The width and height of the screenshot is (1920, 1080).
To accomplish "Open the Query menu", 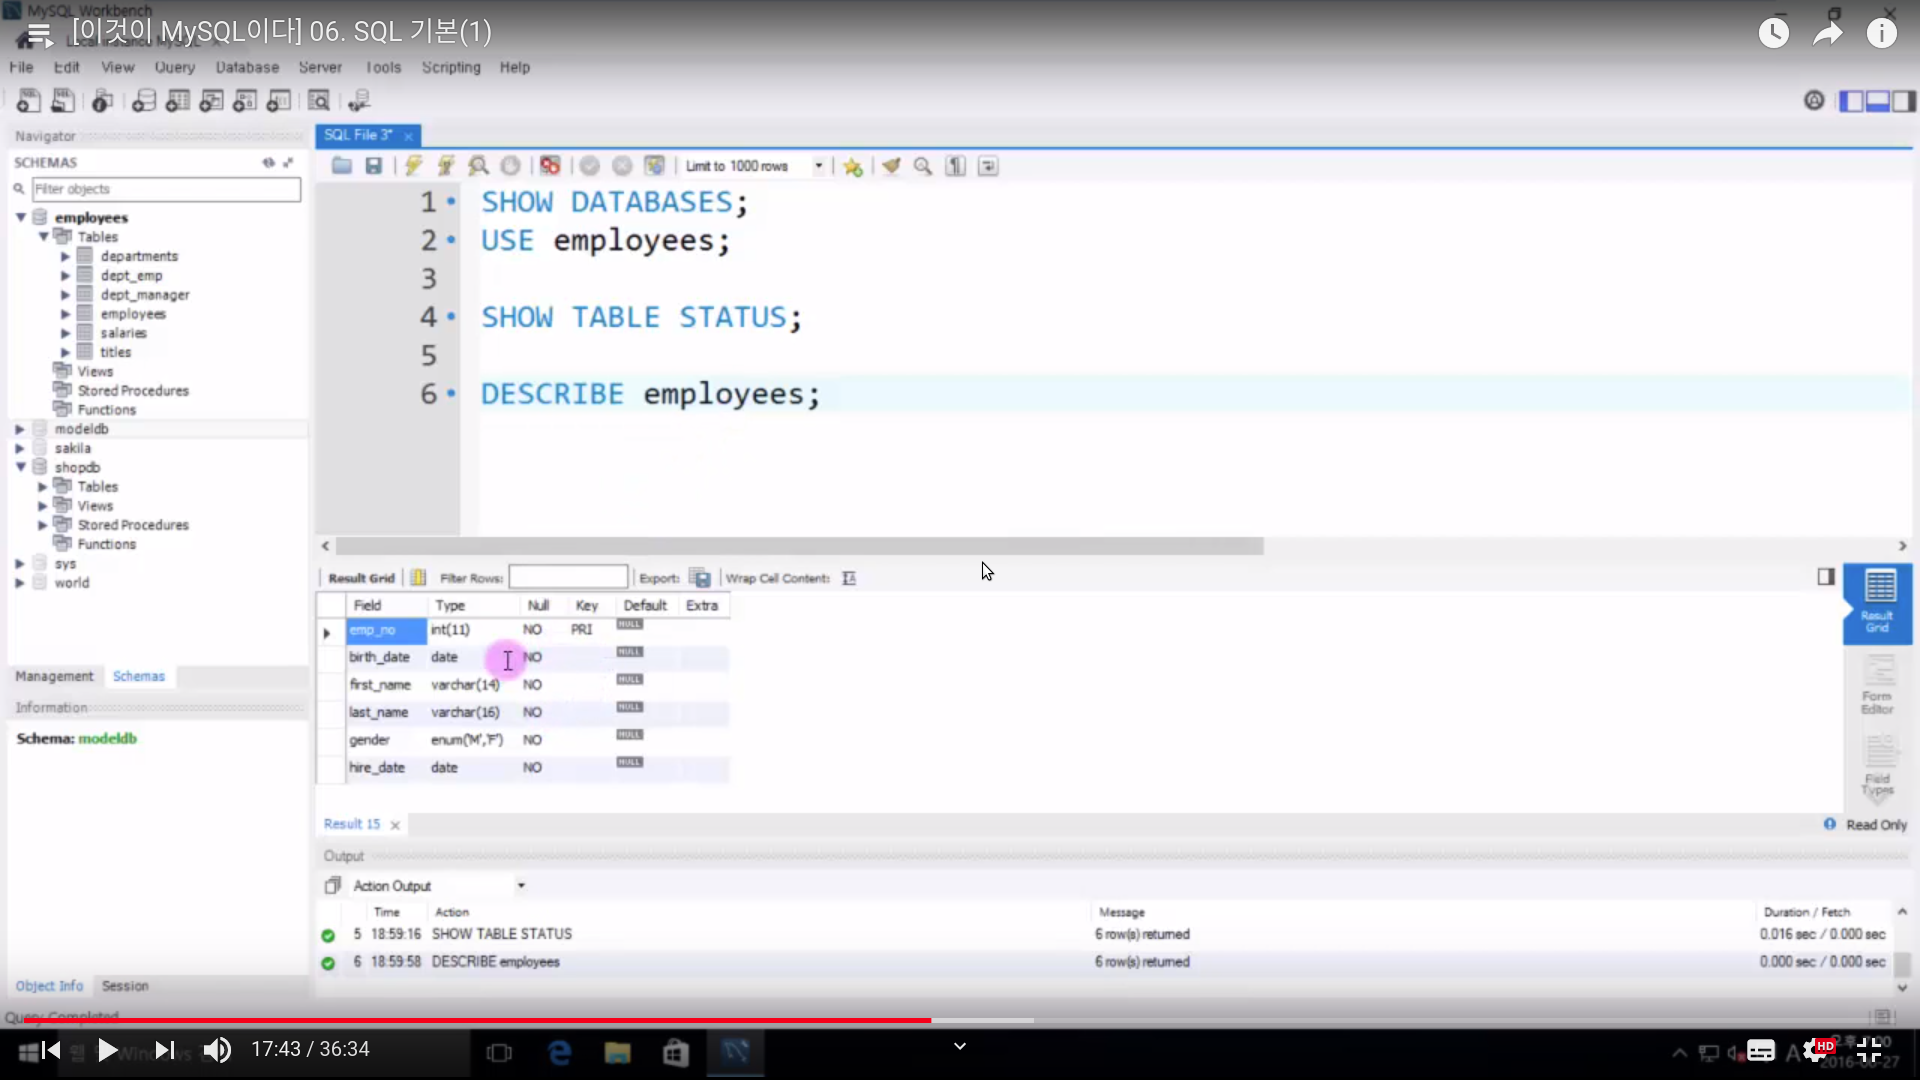I will [x=175, y=67].
